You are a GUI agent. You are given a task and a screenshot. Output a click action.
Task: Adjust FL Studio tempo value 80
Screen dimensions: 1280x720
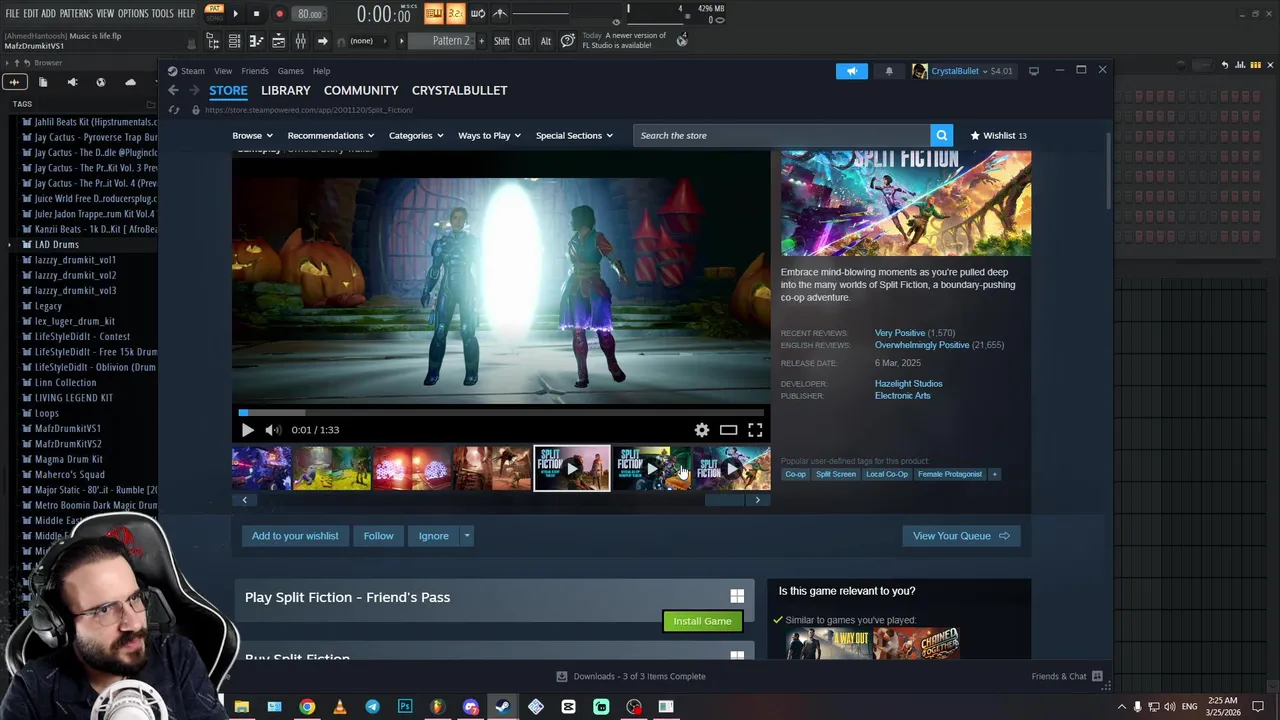point(309,14)
